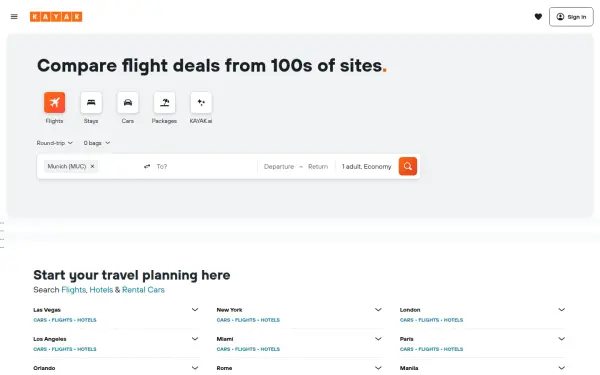Click CARS link under New York
This screenshot has height=375, width=600.
[x=223, y=320]
